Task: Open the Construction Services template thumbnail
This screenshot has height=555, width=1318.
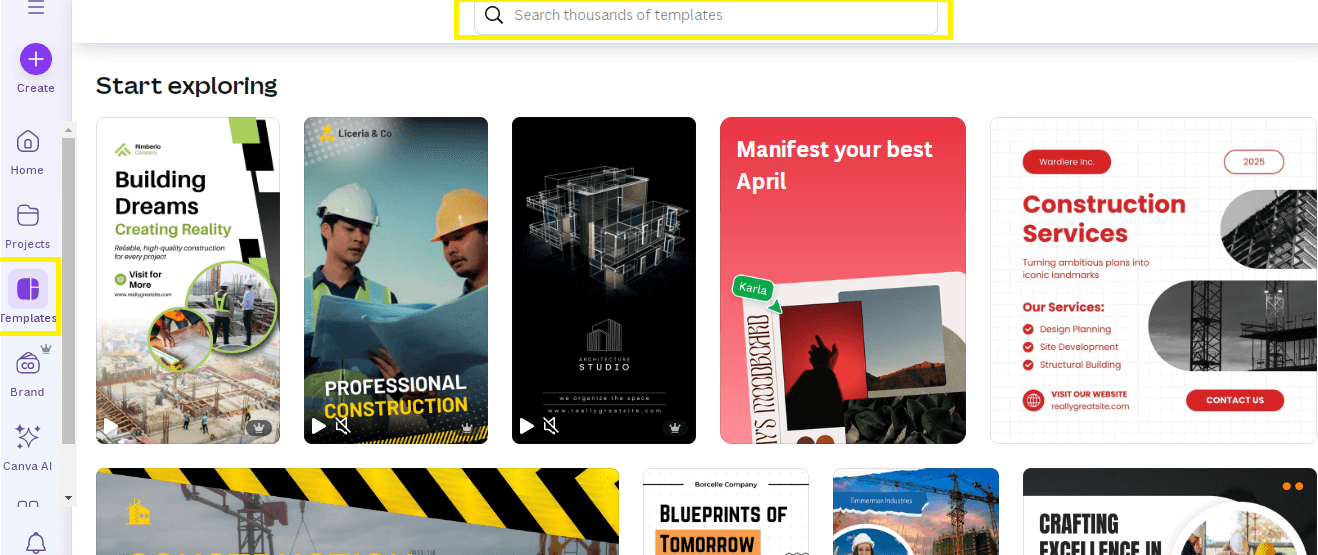Action: click(x=1153, y=280)
